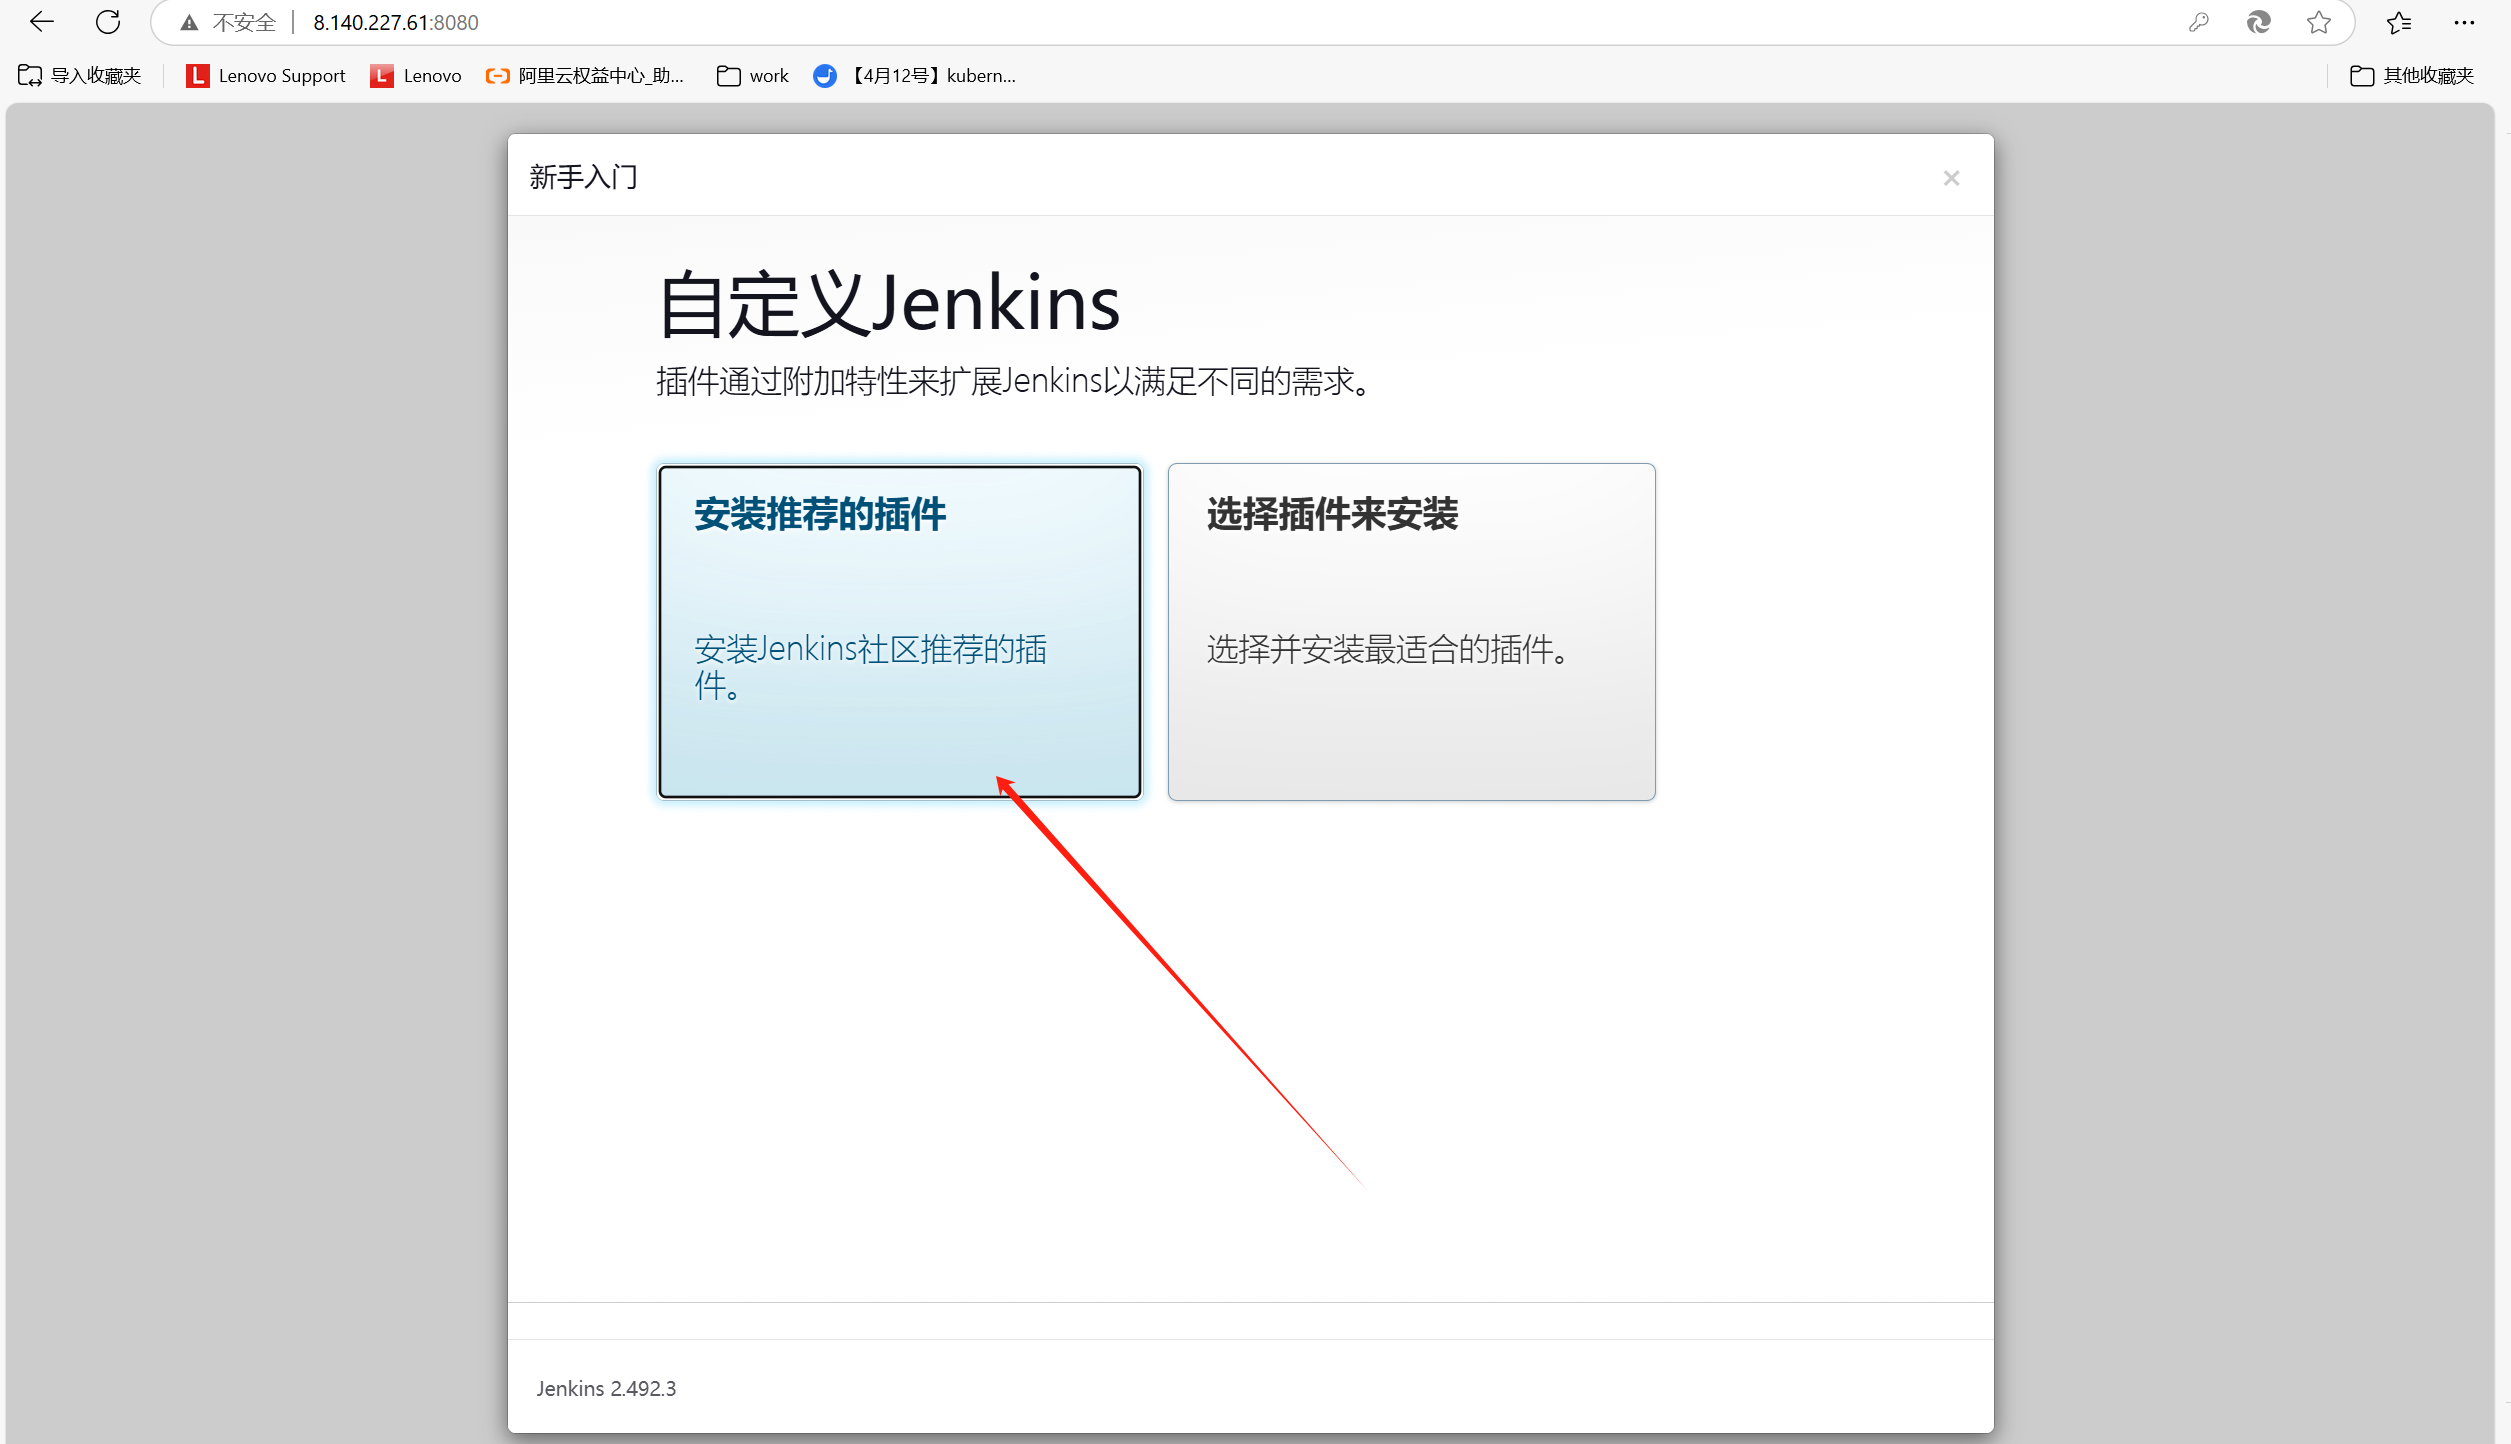Open the 【4月12号】kubern... bookmark
2511x1444 pixels.
pyautogui.click(x=915, y=76)
